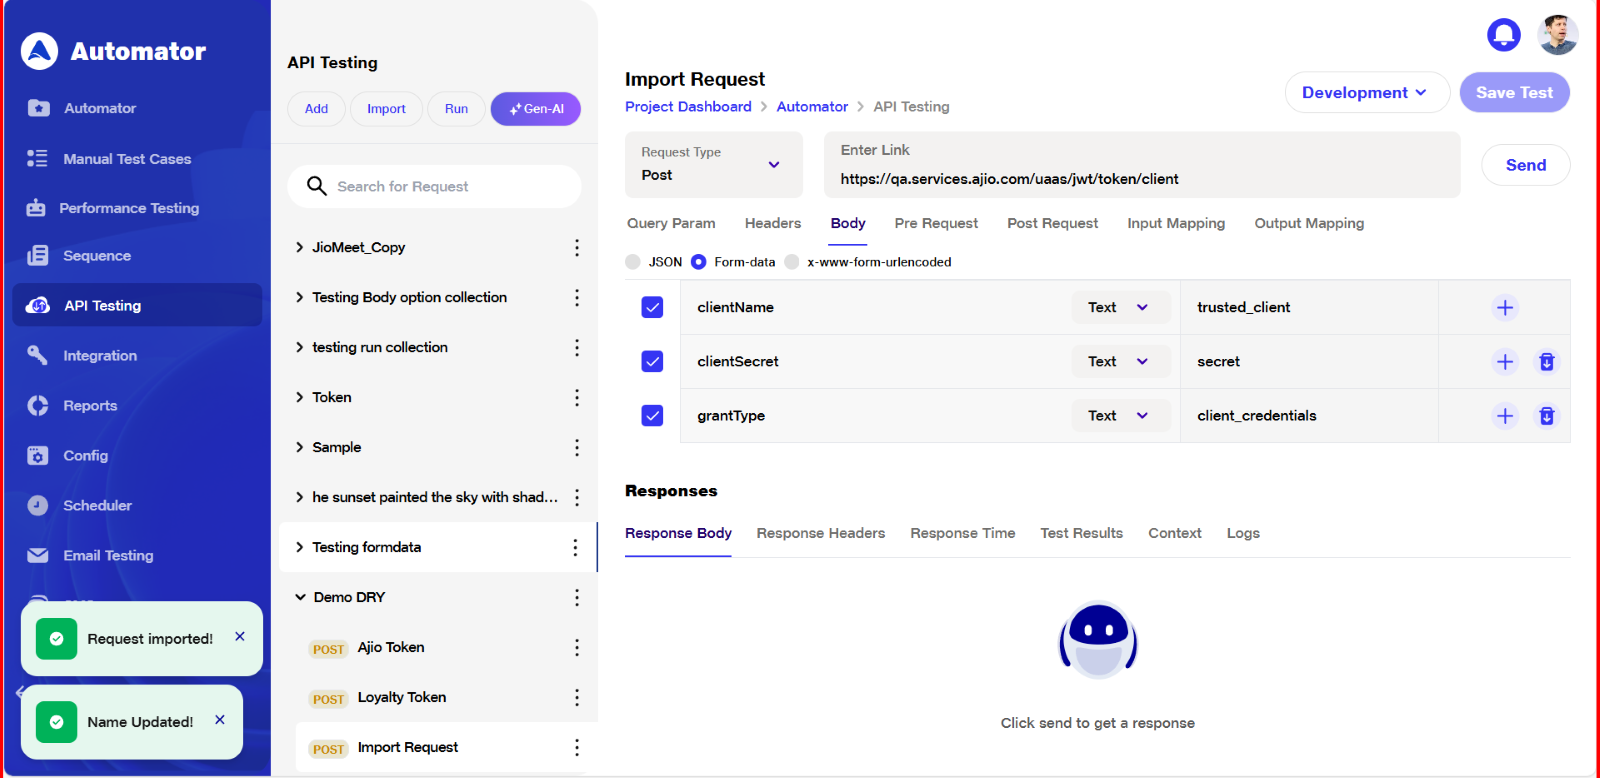Viewport: 1600px width, 778px height.
Task: Collapse the Demo DRY collection
Action: click(300, 598)
